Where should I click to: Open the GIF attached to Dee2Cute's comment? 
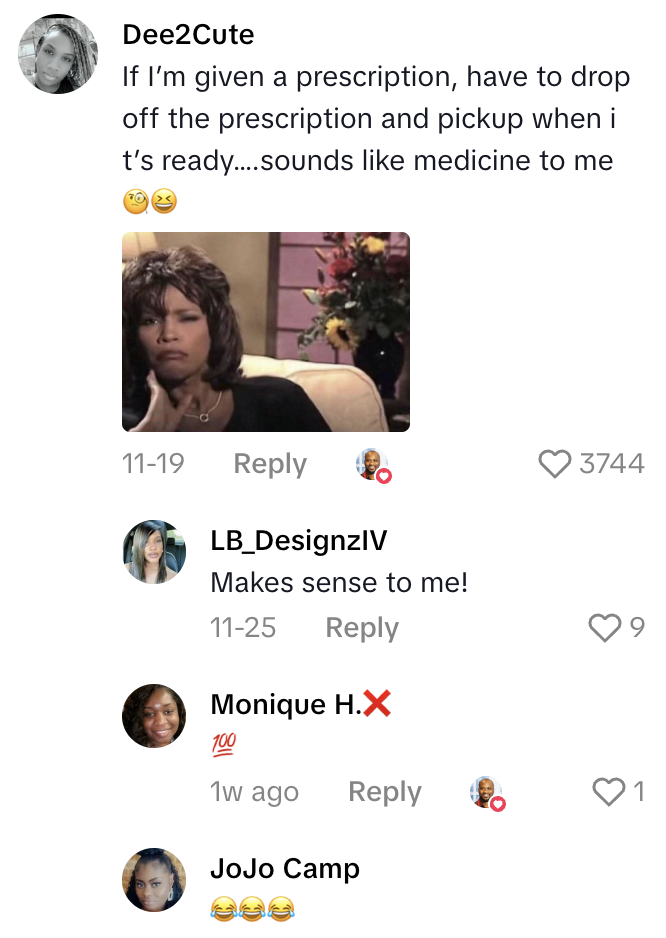click(266, 332)
